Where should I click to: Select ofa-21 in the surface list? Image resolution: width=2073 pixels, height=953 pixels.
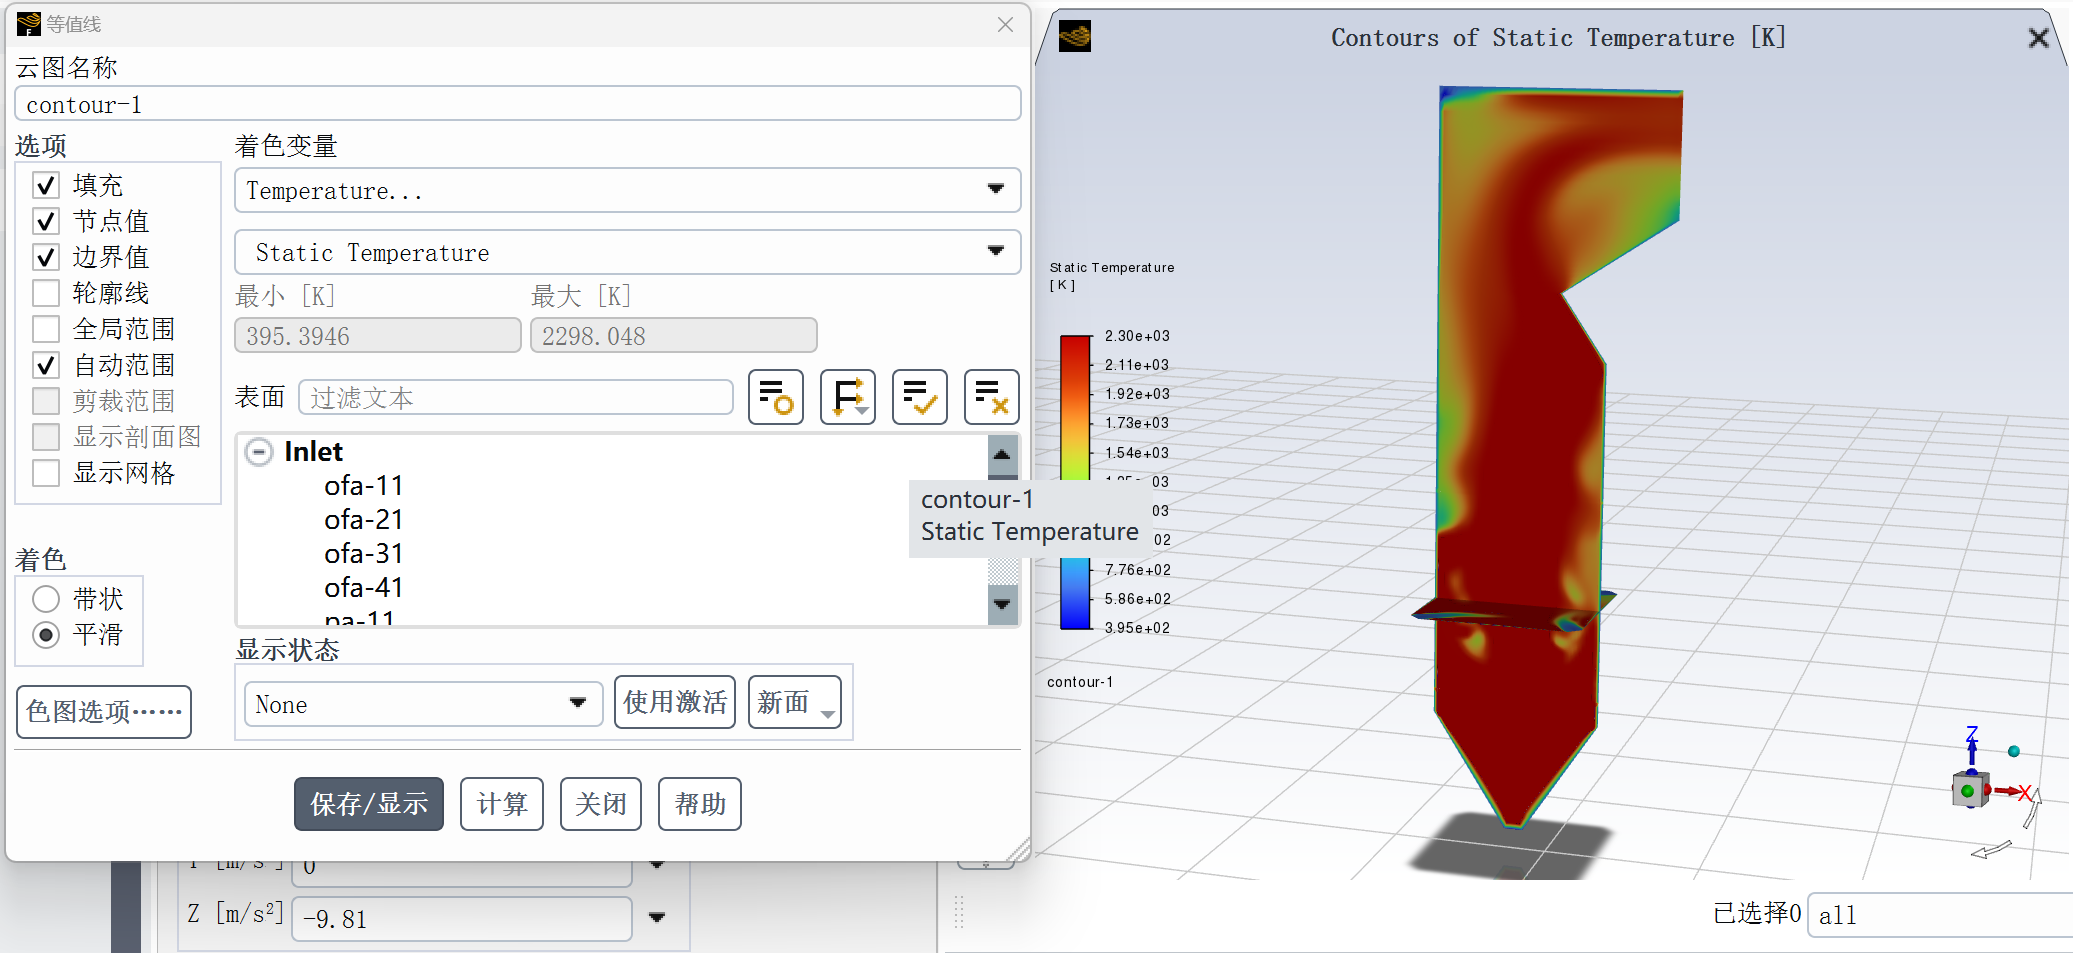tap(363, 520)
